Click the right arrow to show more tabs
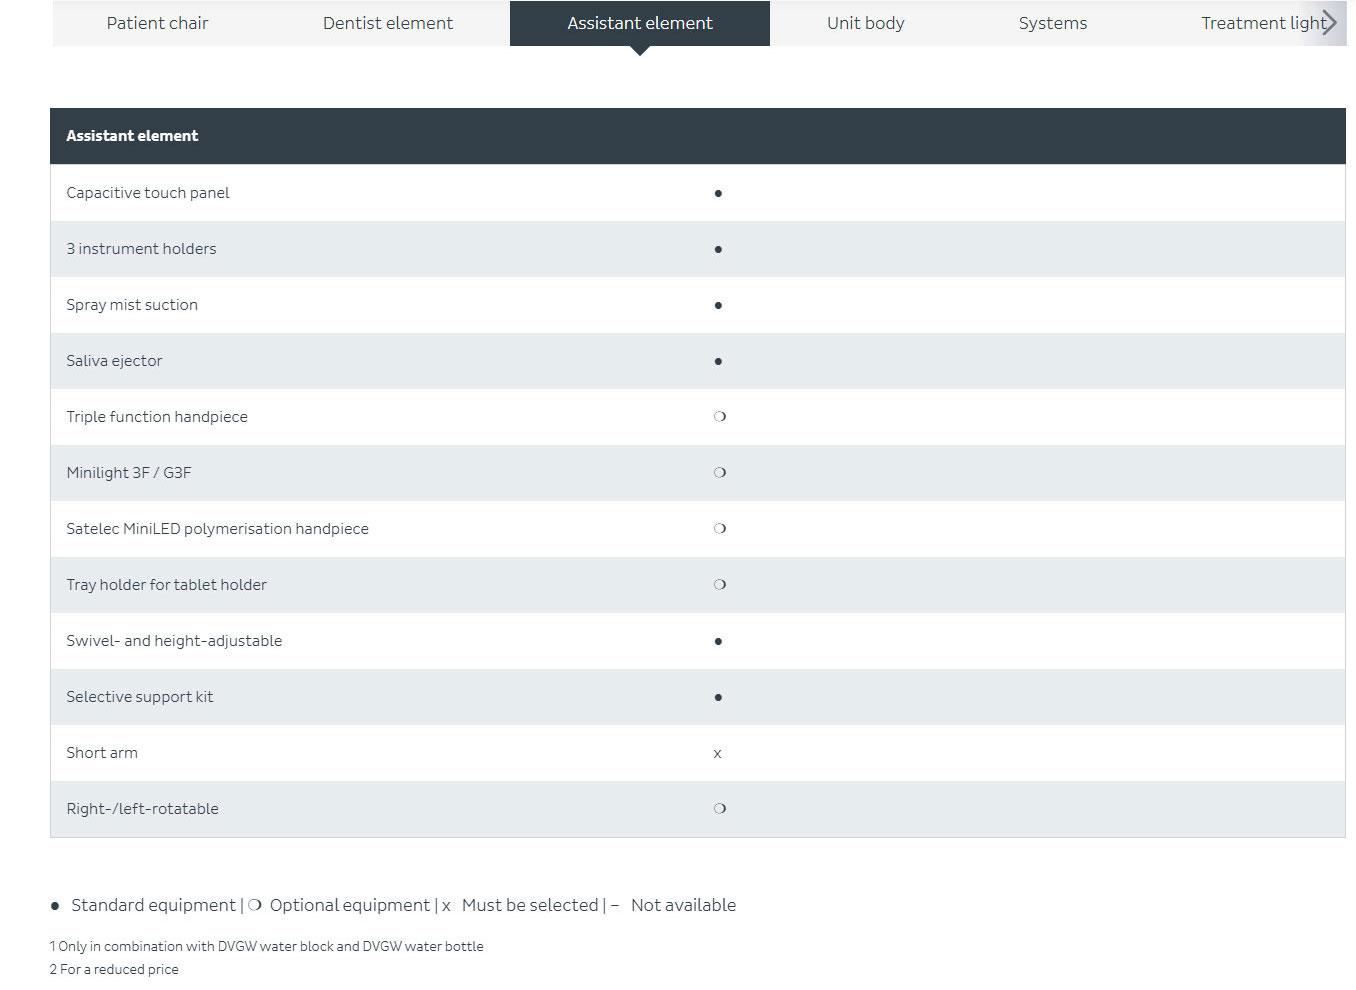The height and width of the screenshot is (990, 1356). (1329, 23)
